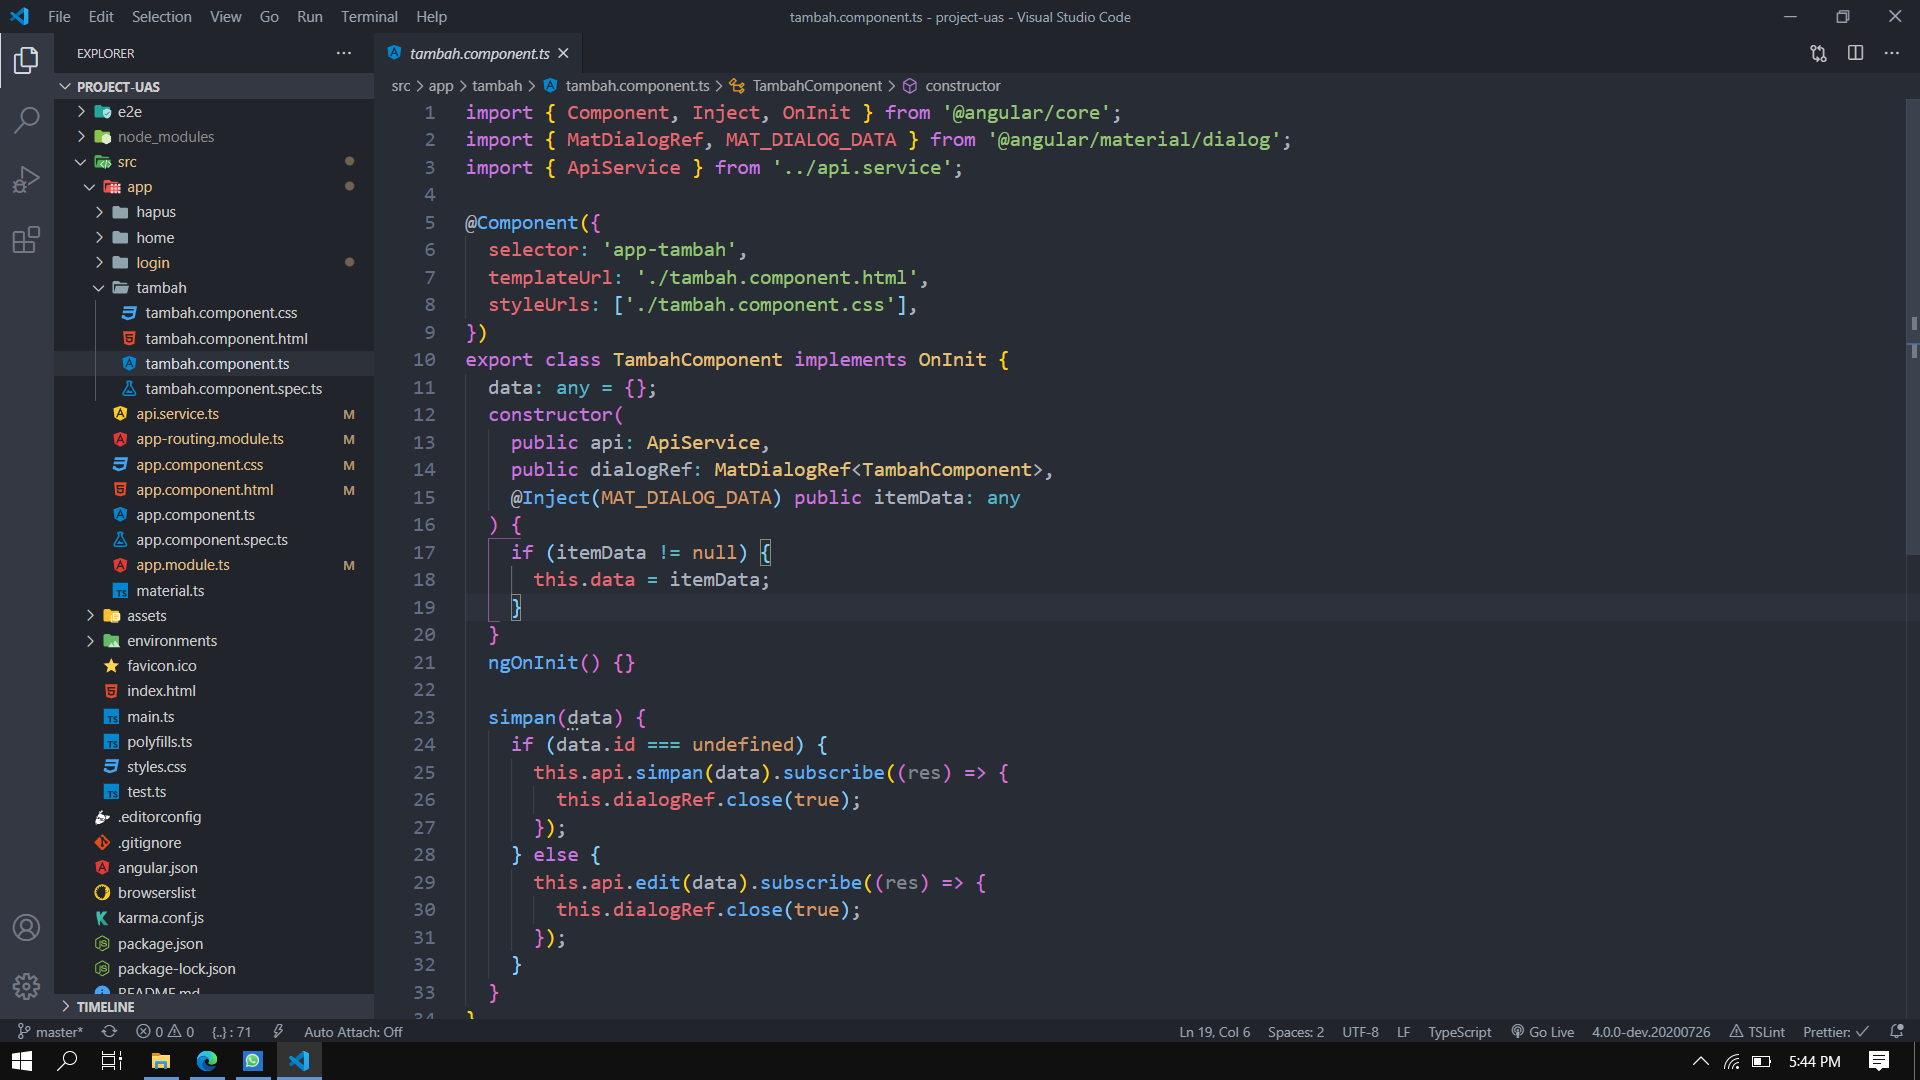
Task: Click the notifications bell in status bar
Action: pos(1897,1031)
